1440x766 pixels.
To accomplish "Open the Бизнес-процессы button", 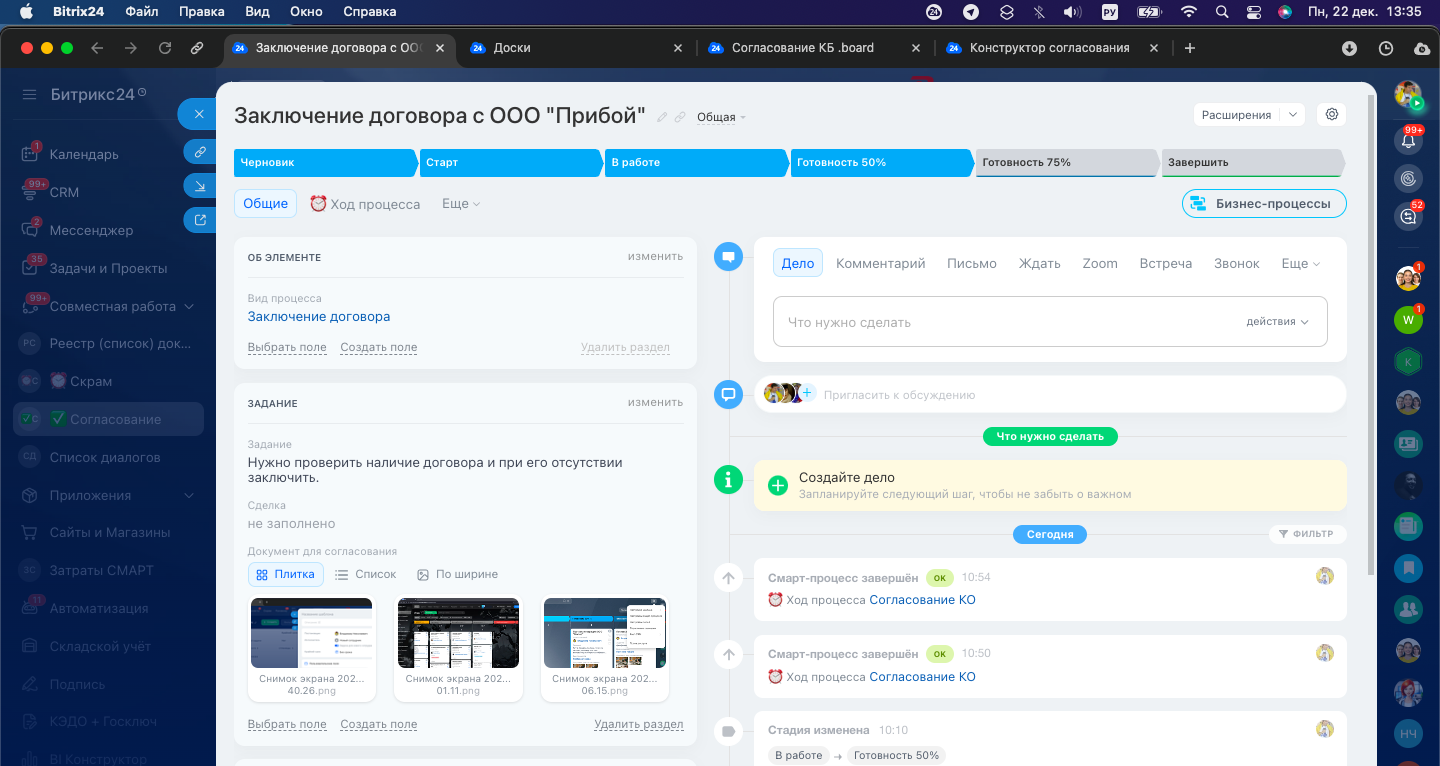I will (1263, 204).
